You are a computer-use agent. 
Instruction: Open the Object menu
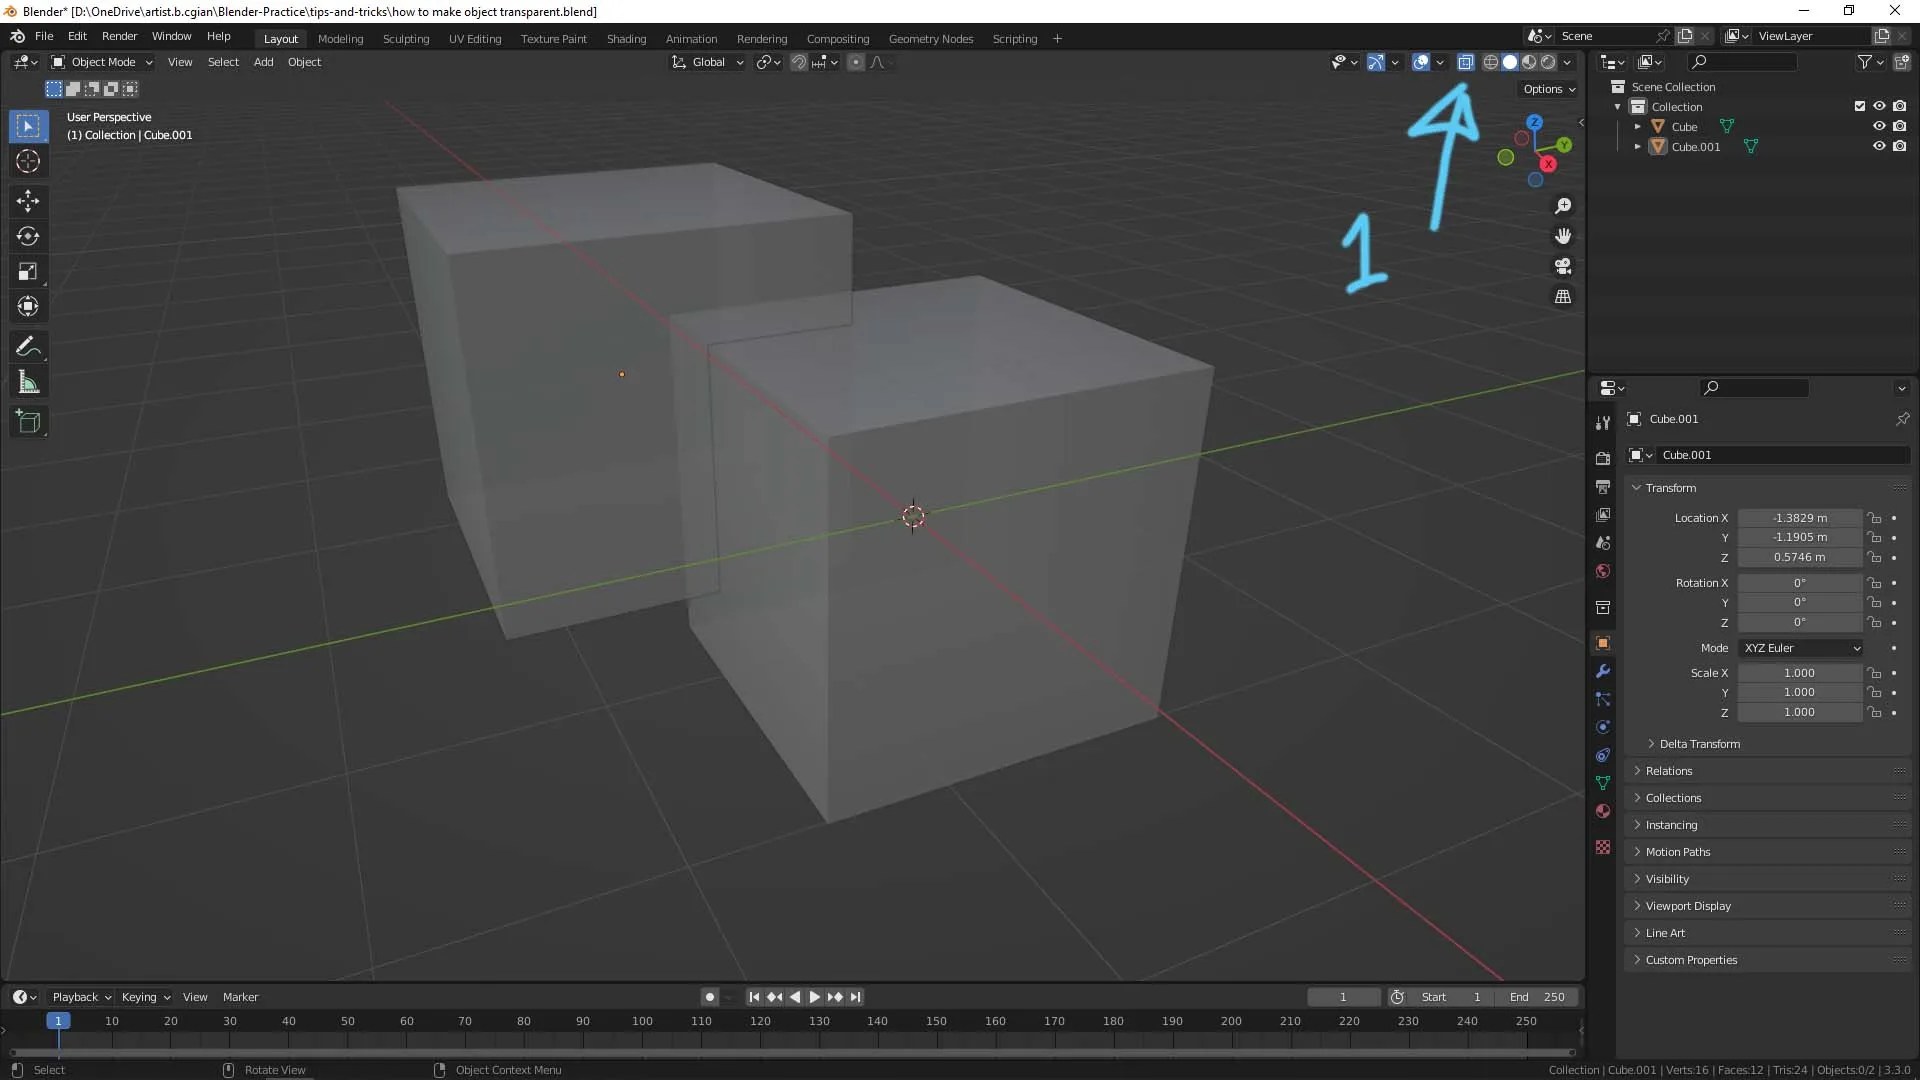(x=304, y=62)
